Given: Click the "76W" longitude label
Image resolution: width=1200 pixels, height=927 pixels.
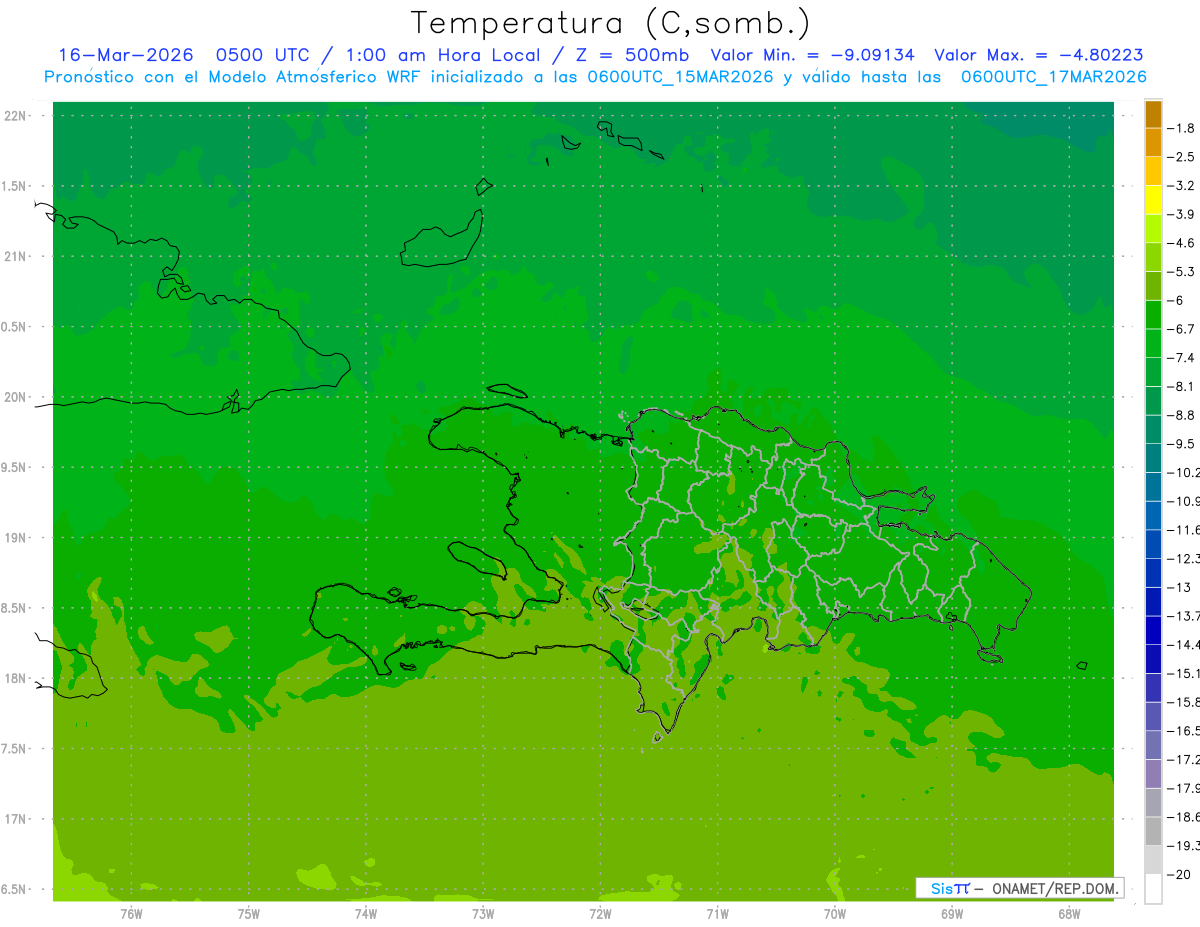Looking at the screenshot, I should (x=131, y=913).
